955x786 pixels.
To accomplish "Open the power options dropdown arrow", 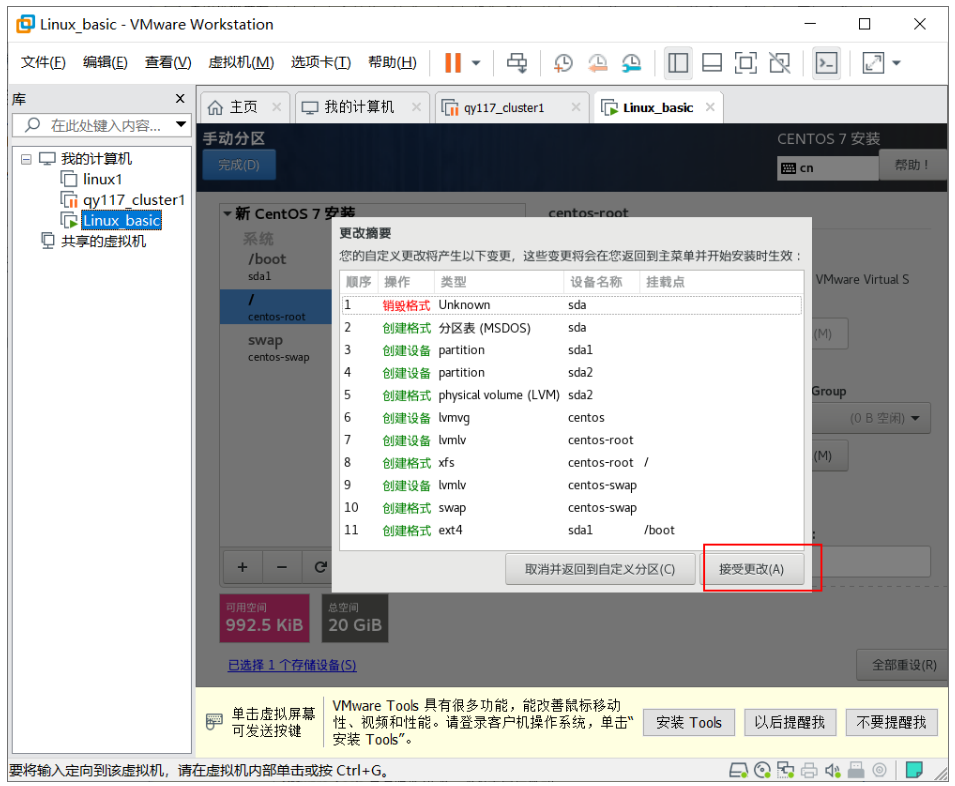I will [x=476, y=62].
